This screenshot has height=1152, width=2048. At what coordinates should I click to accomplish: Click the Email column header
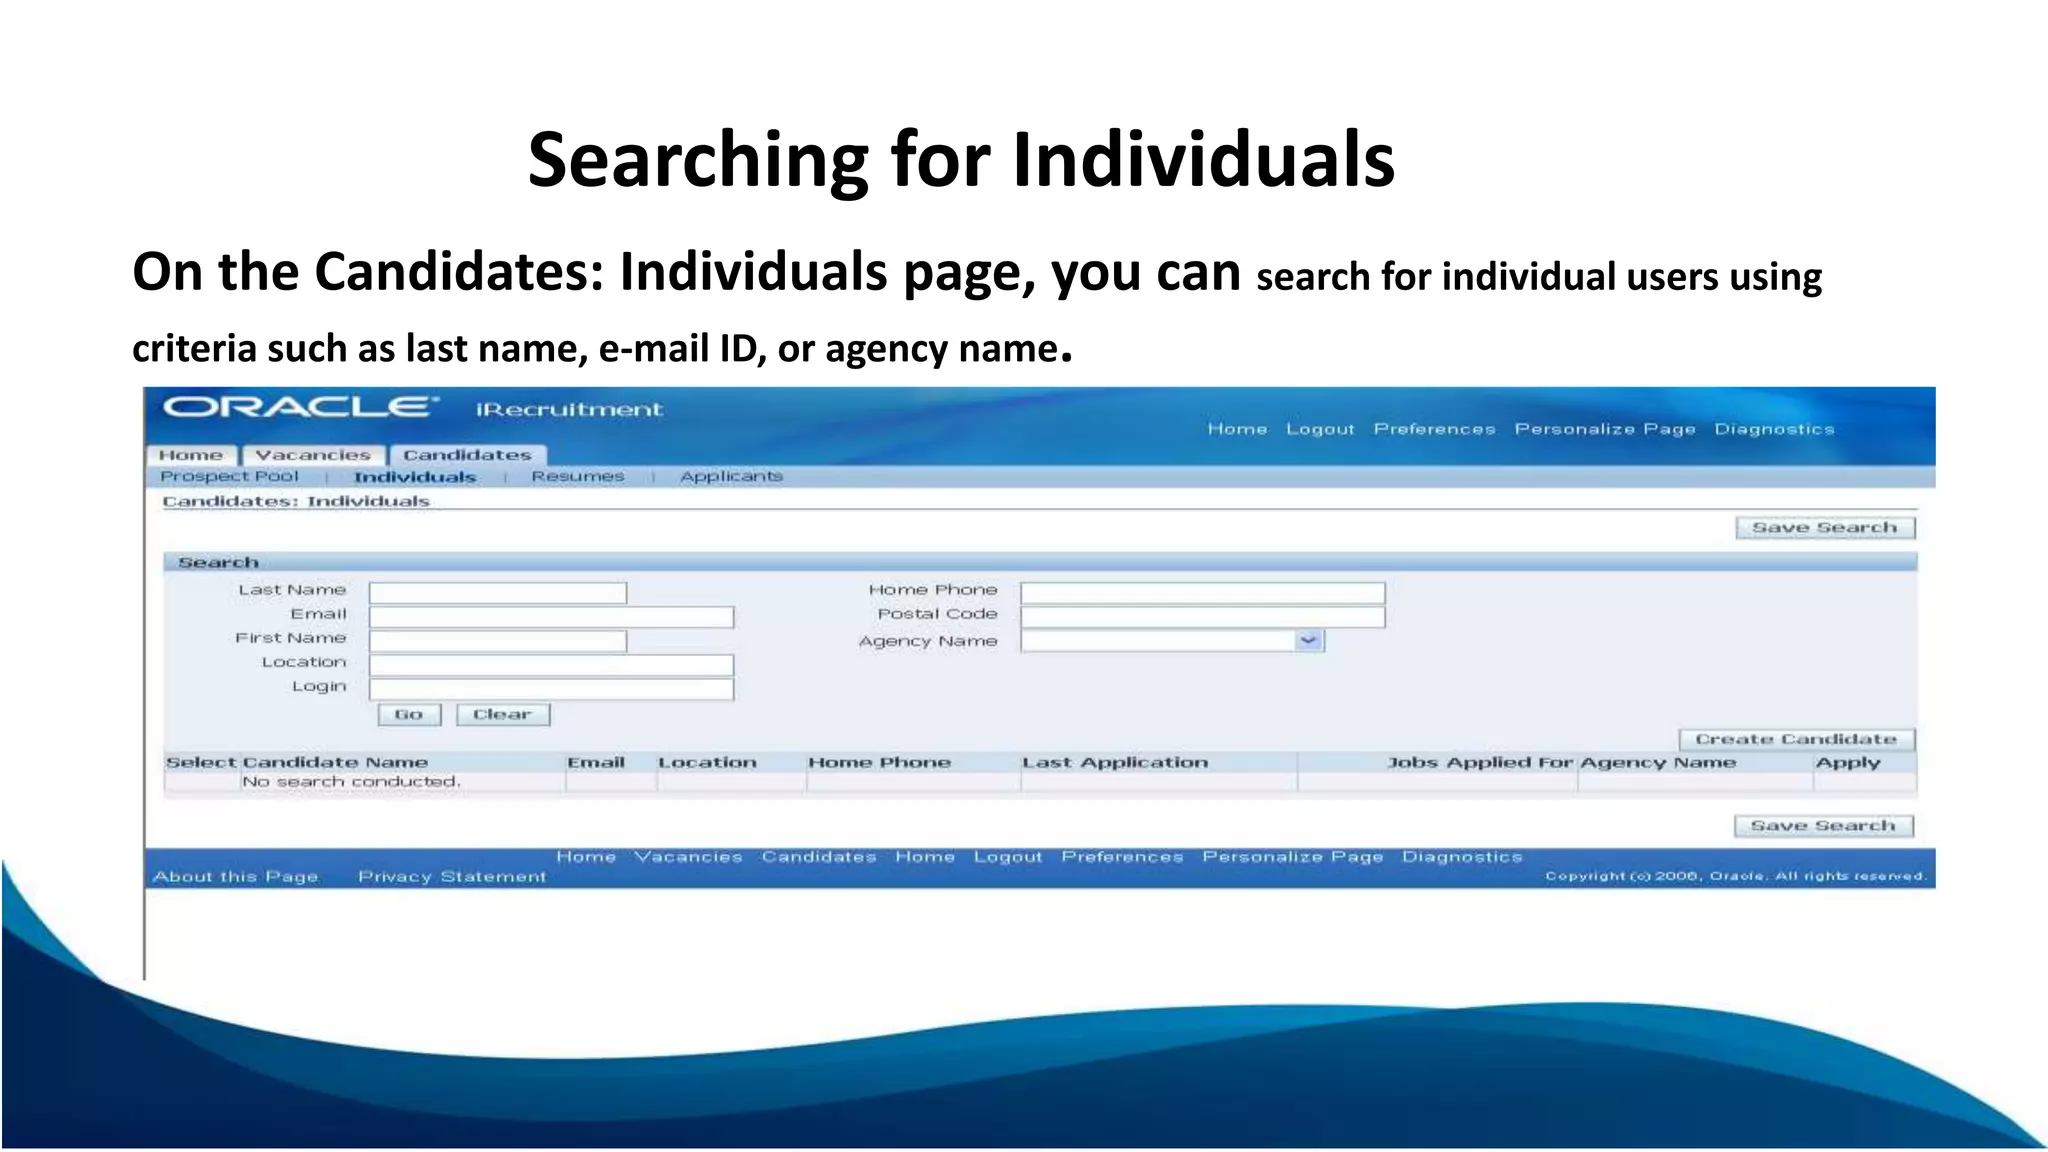(x=596, y=763)
